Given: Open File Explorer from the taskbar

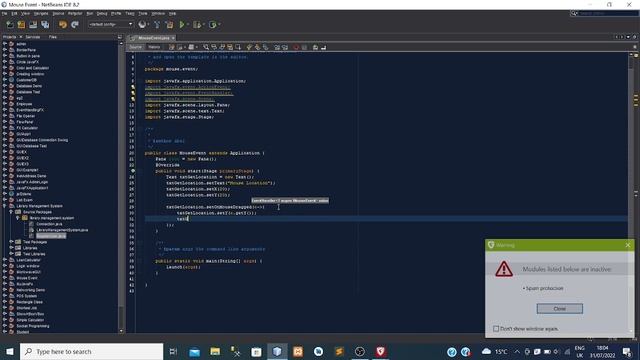Looking at the screenshot, I should click(x=215, y=351).
